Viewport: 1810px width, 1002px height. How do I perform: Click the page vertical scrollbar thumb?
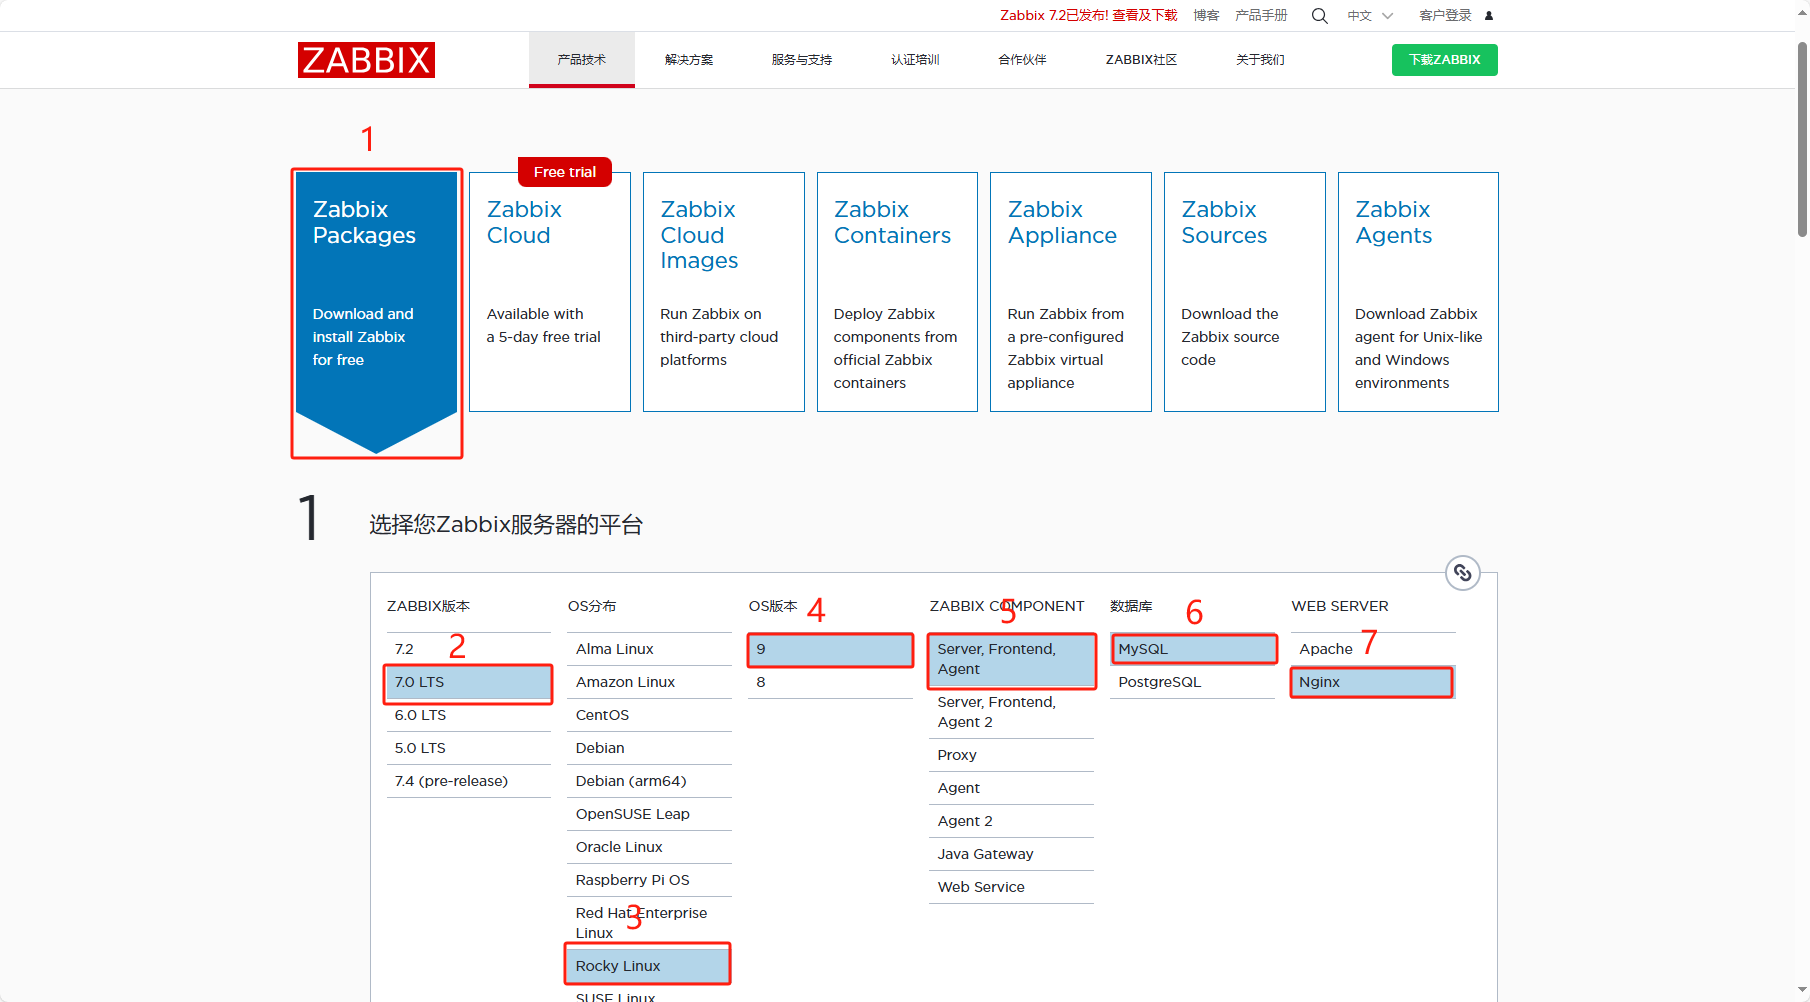(1802, 139)
